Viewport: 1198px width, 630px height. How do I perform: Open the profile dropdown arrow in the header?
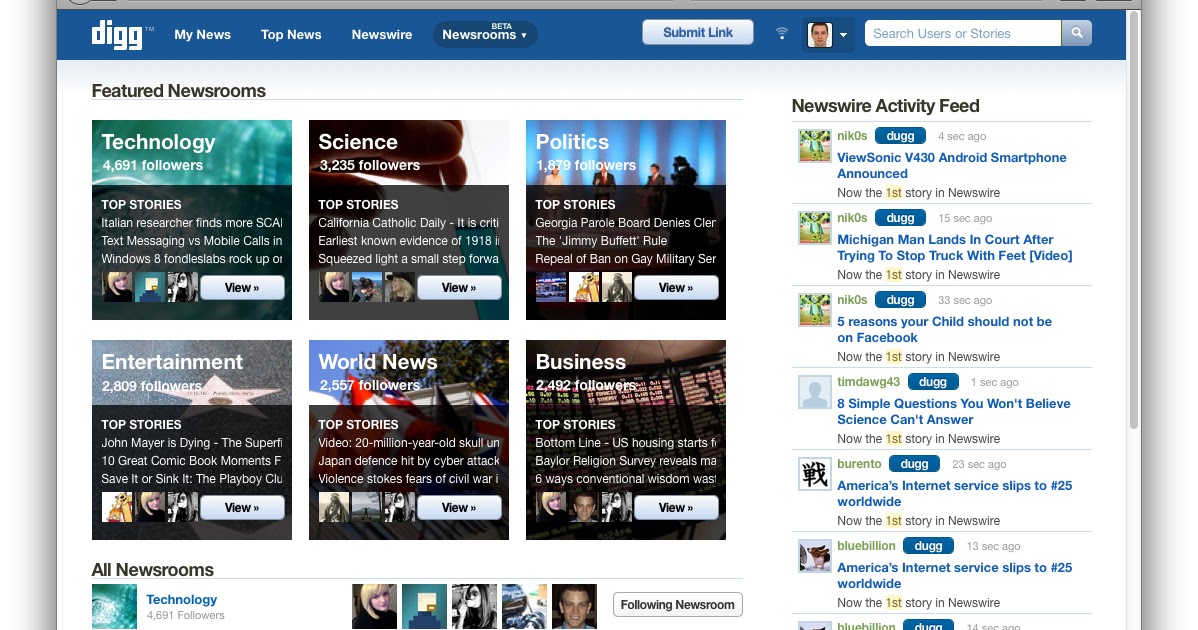[x=843, y=34]
